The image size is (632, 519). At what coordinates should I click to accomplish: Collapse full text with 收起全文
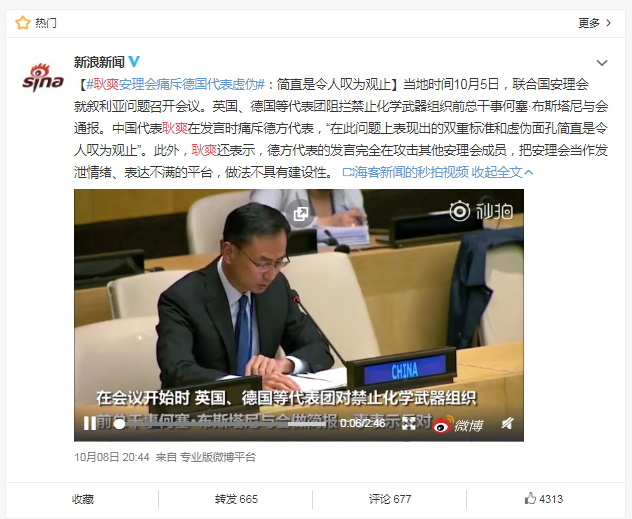pos(502,172)
